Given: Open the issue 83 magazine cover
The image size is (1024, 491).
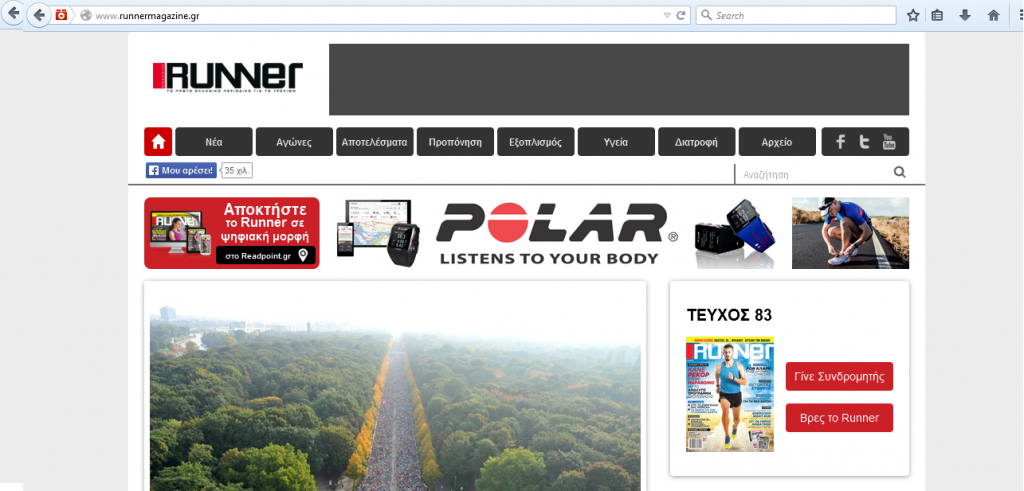Looking at the screenshot, I should [x=729, y=394].
